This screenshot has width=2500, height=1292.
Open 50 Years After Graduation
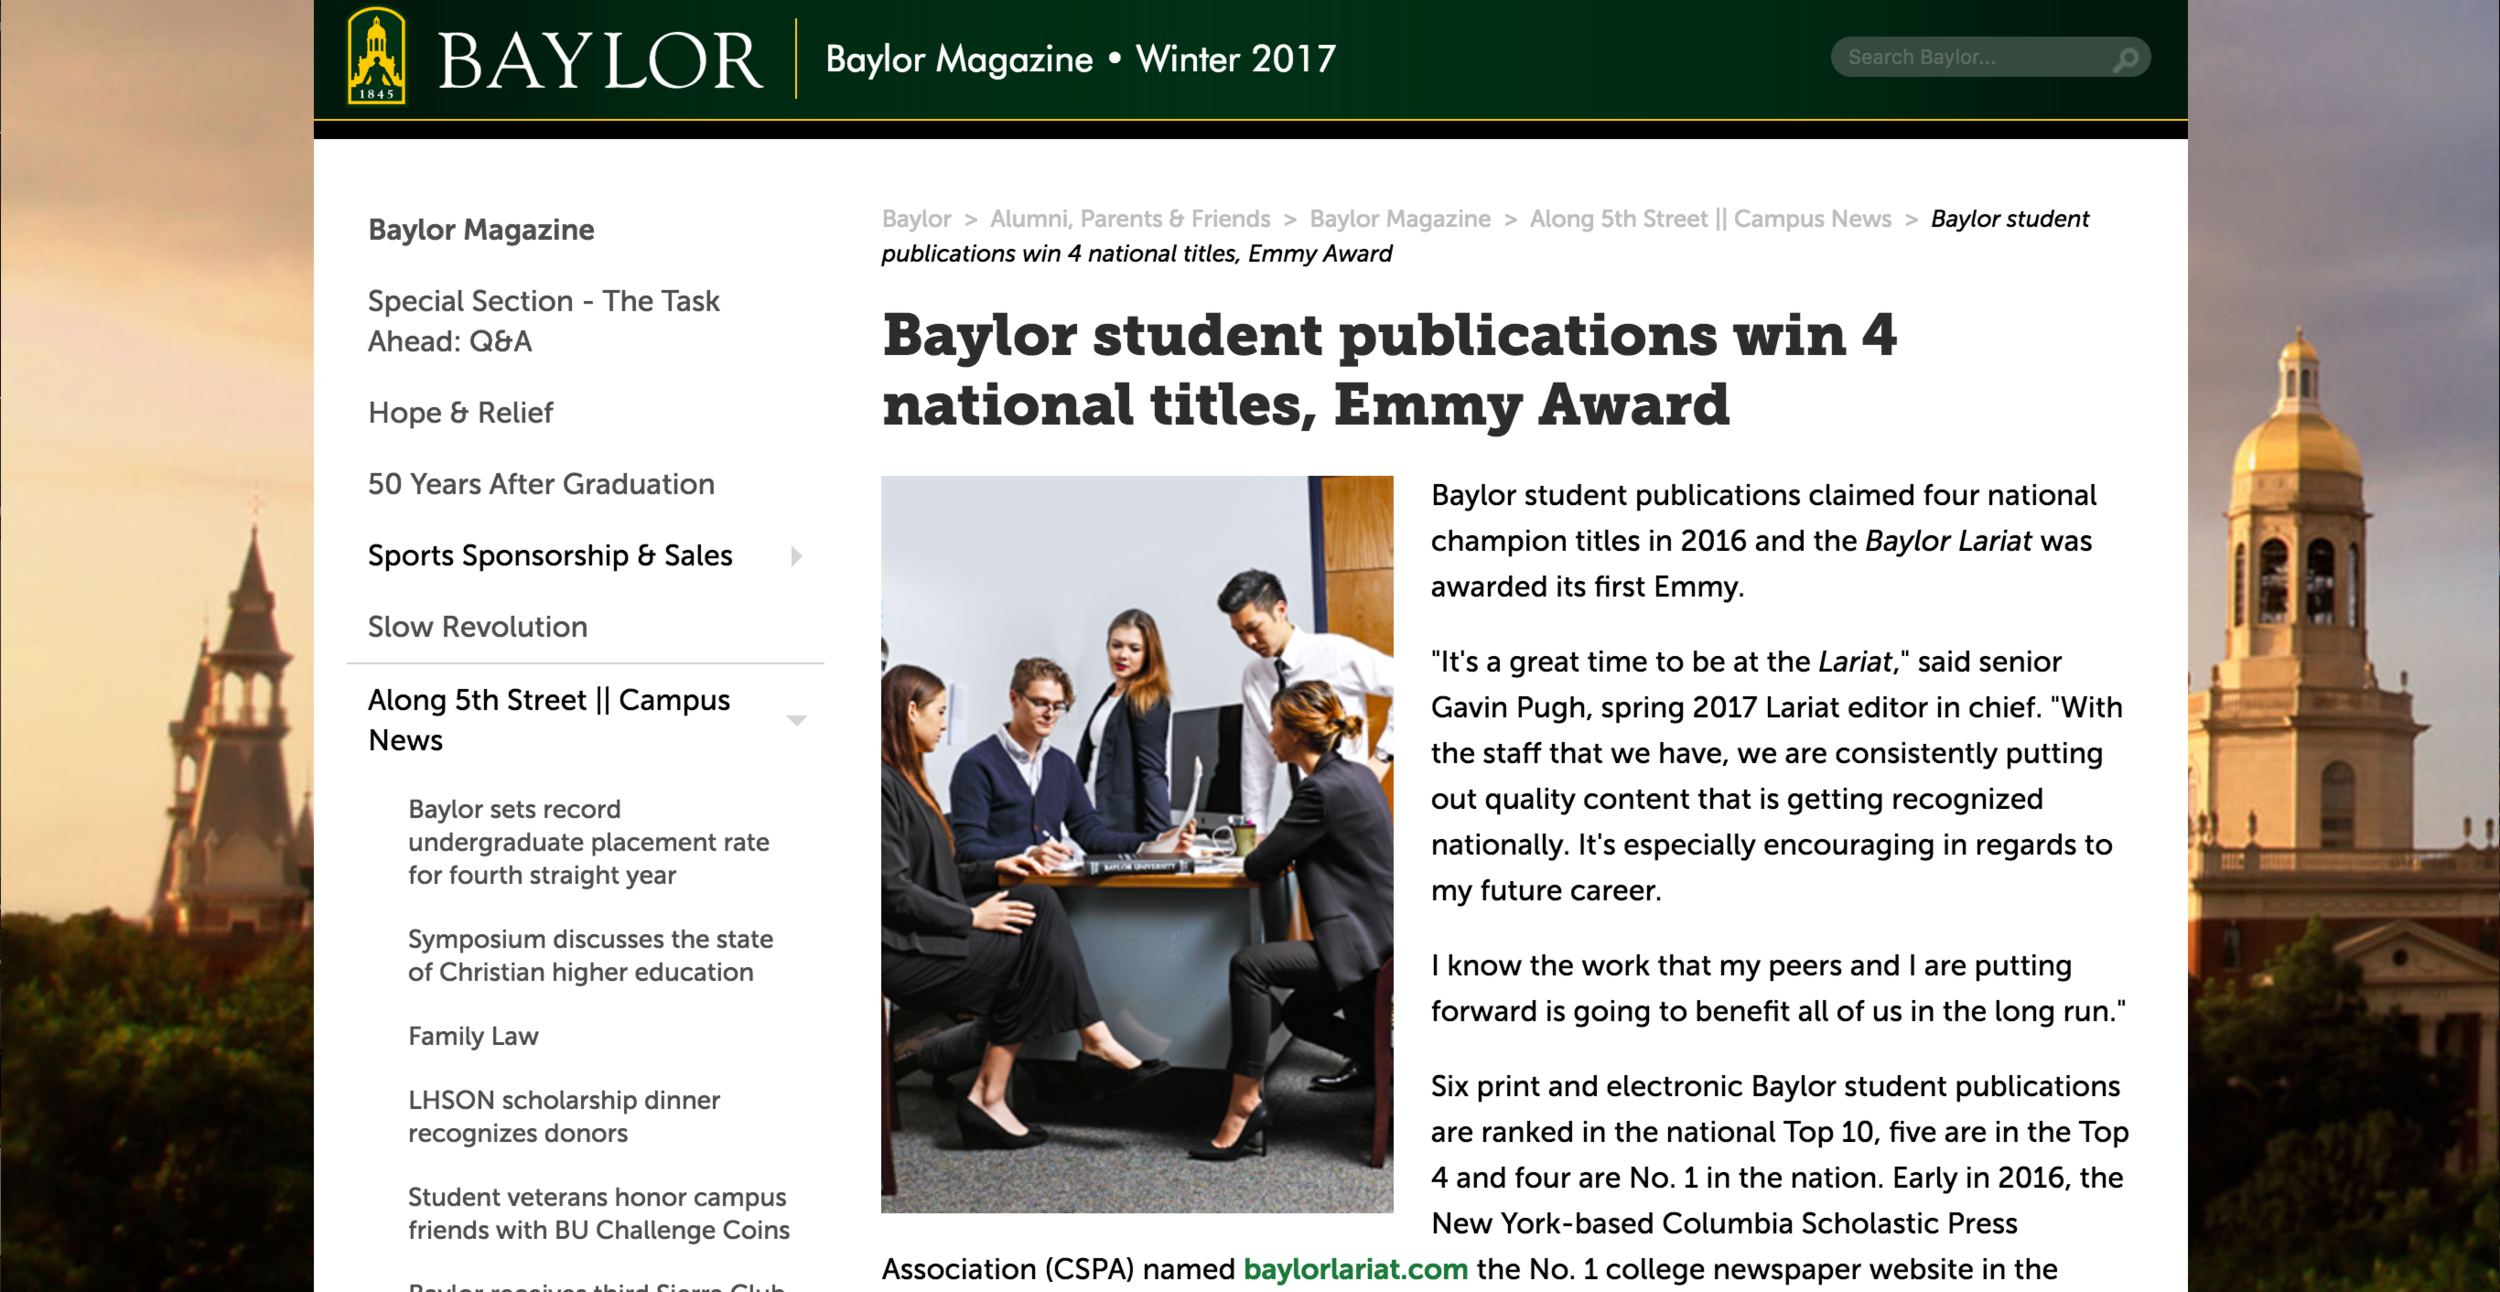point(541,484)
